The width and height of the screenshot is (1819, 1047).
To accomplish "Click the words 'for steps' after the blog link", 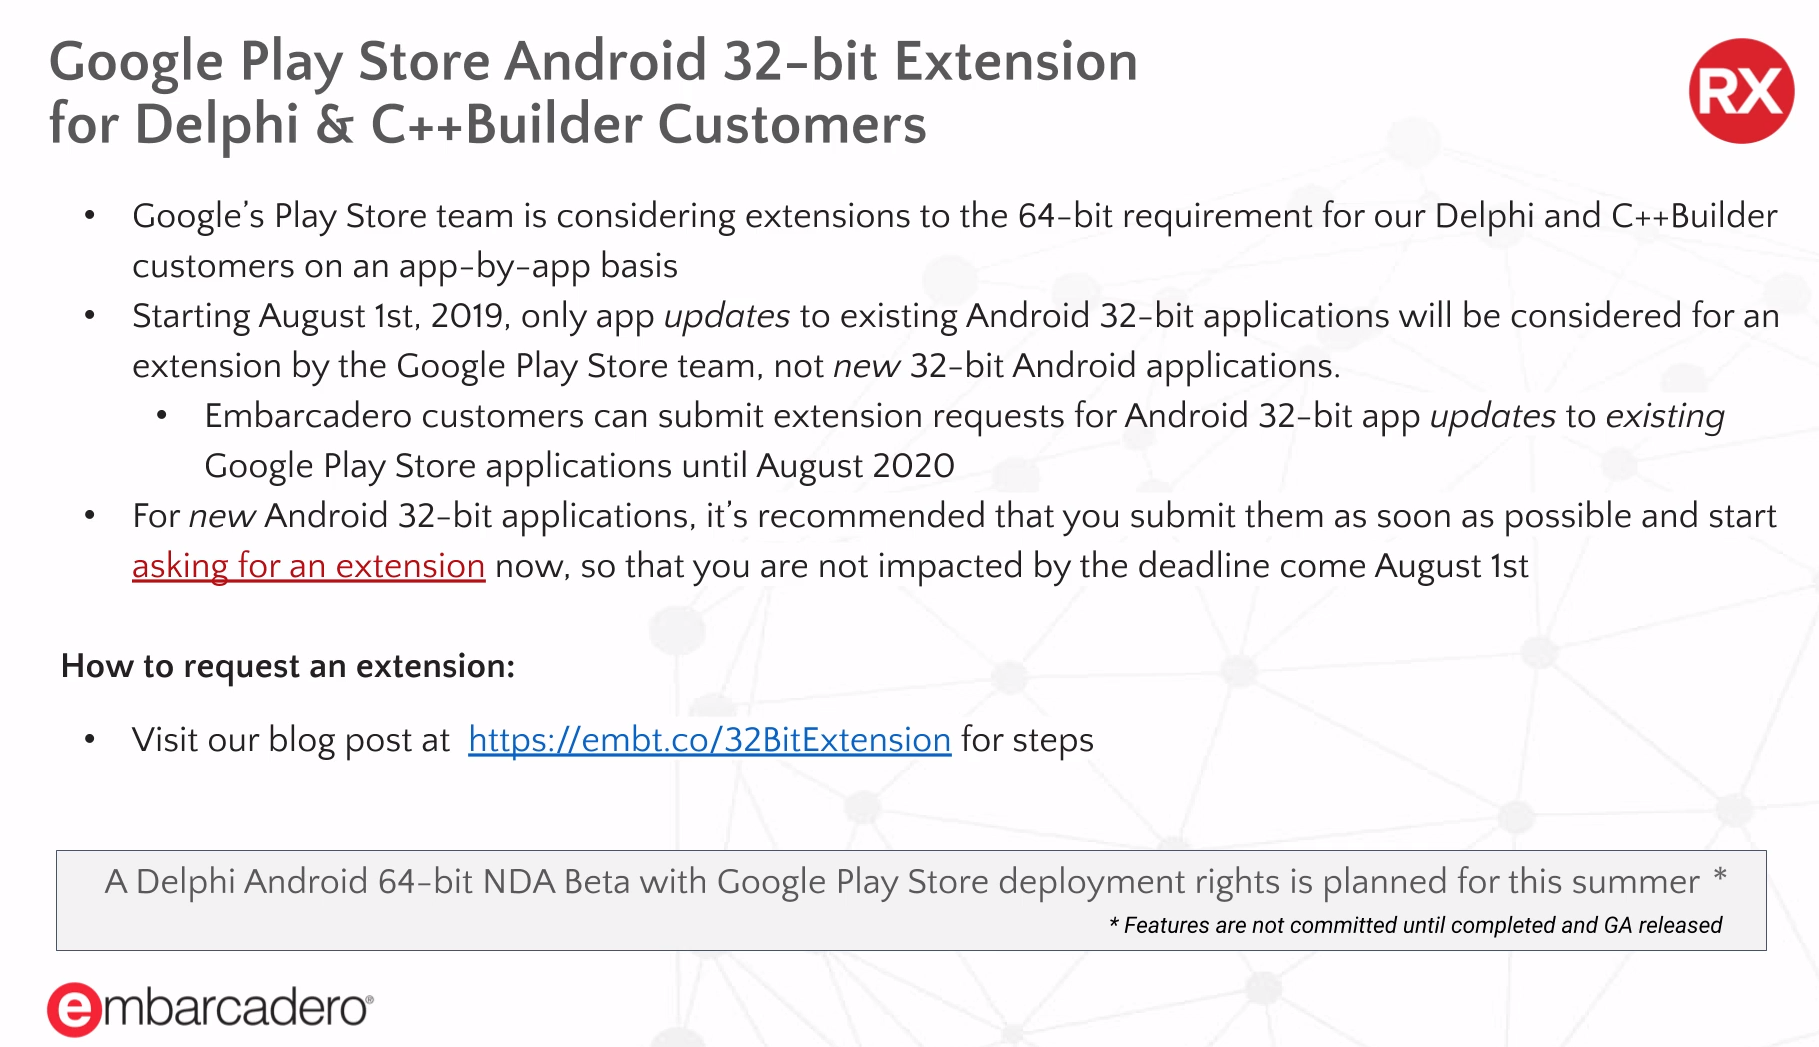I will pyautogui.click(x=1027, y=740).
